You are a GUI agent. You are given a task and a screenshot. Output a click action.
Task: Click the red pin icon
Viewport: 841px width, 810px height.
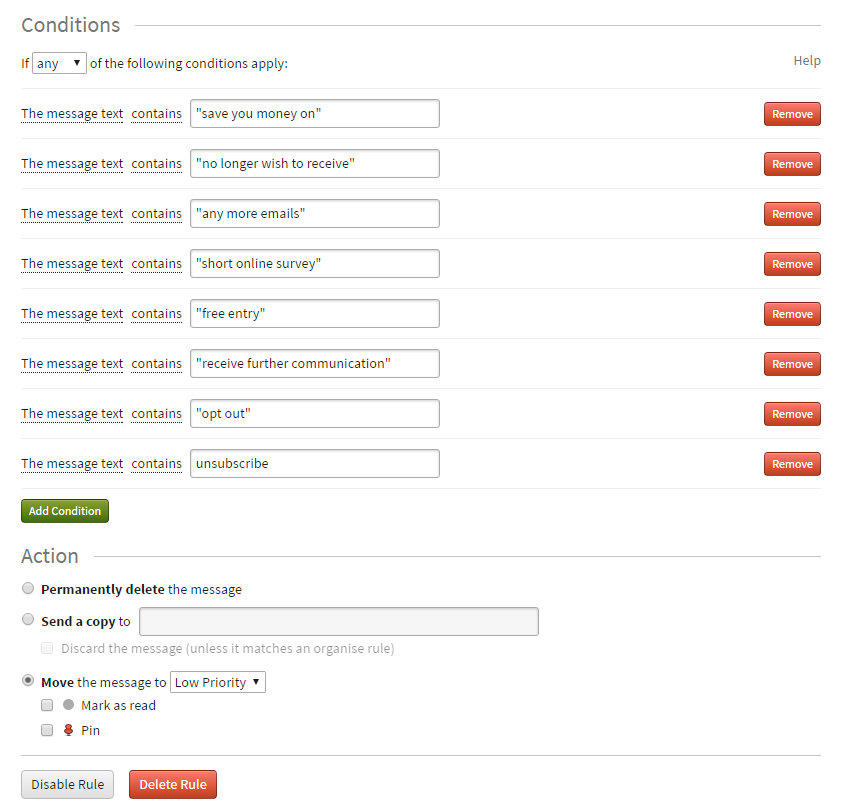pos(68,730)
